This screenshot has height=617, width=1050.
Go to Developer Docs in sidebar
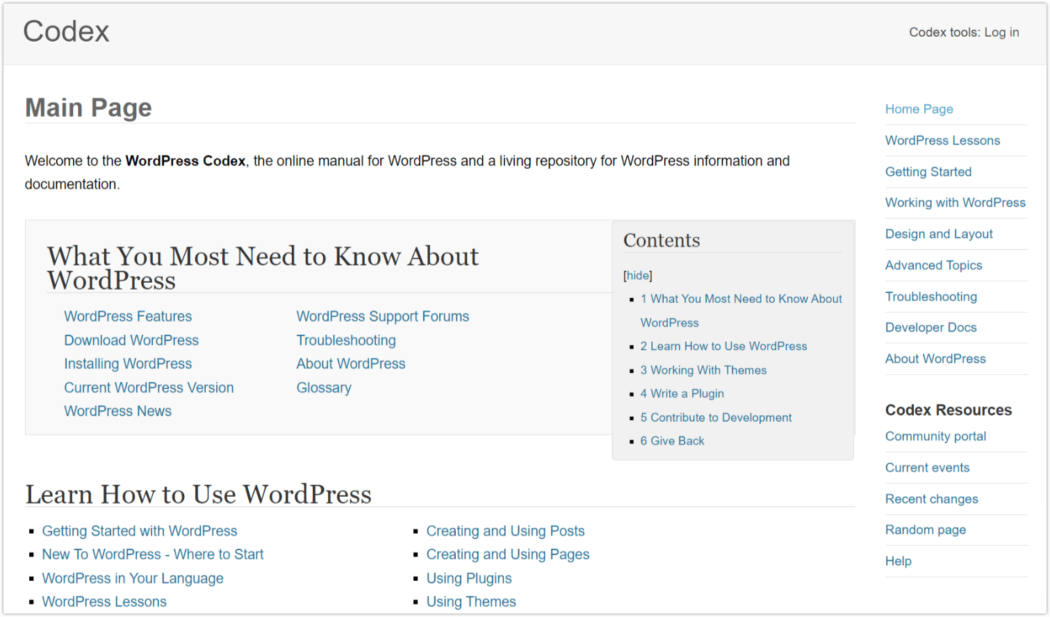pos(930,327)
